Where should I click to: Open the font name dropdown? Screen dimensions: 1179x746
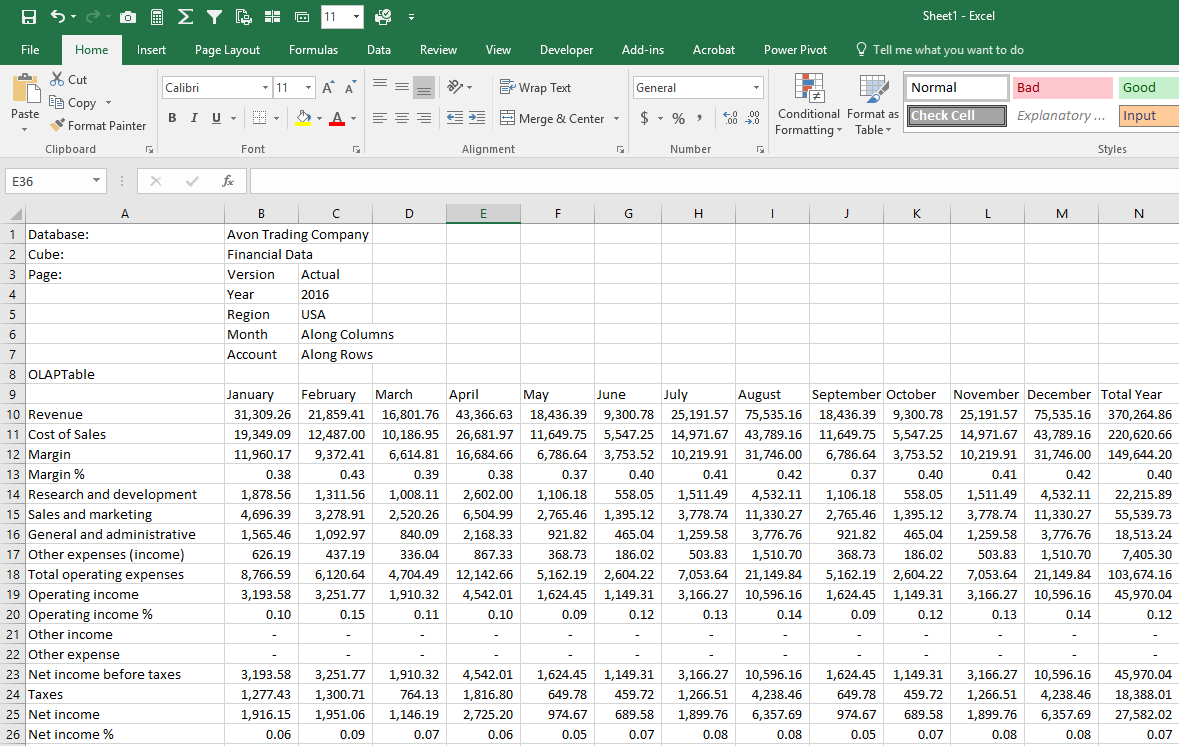pos(265,88)
